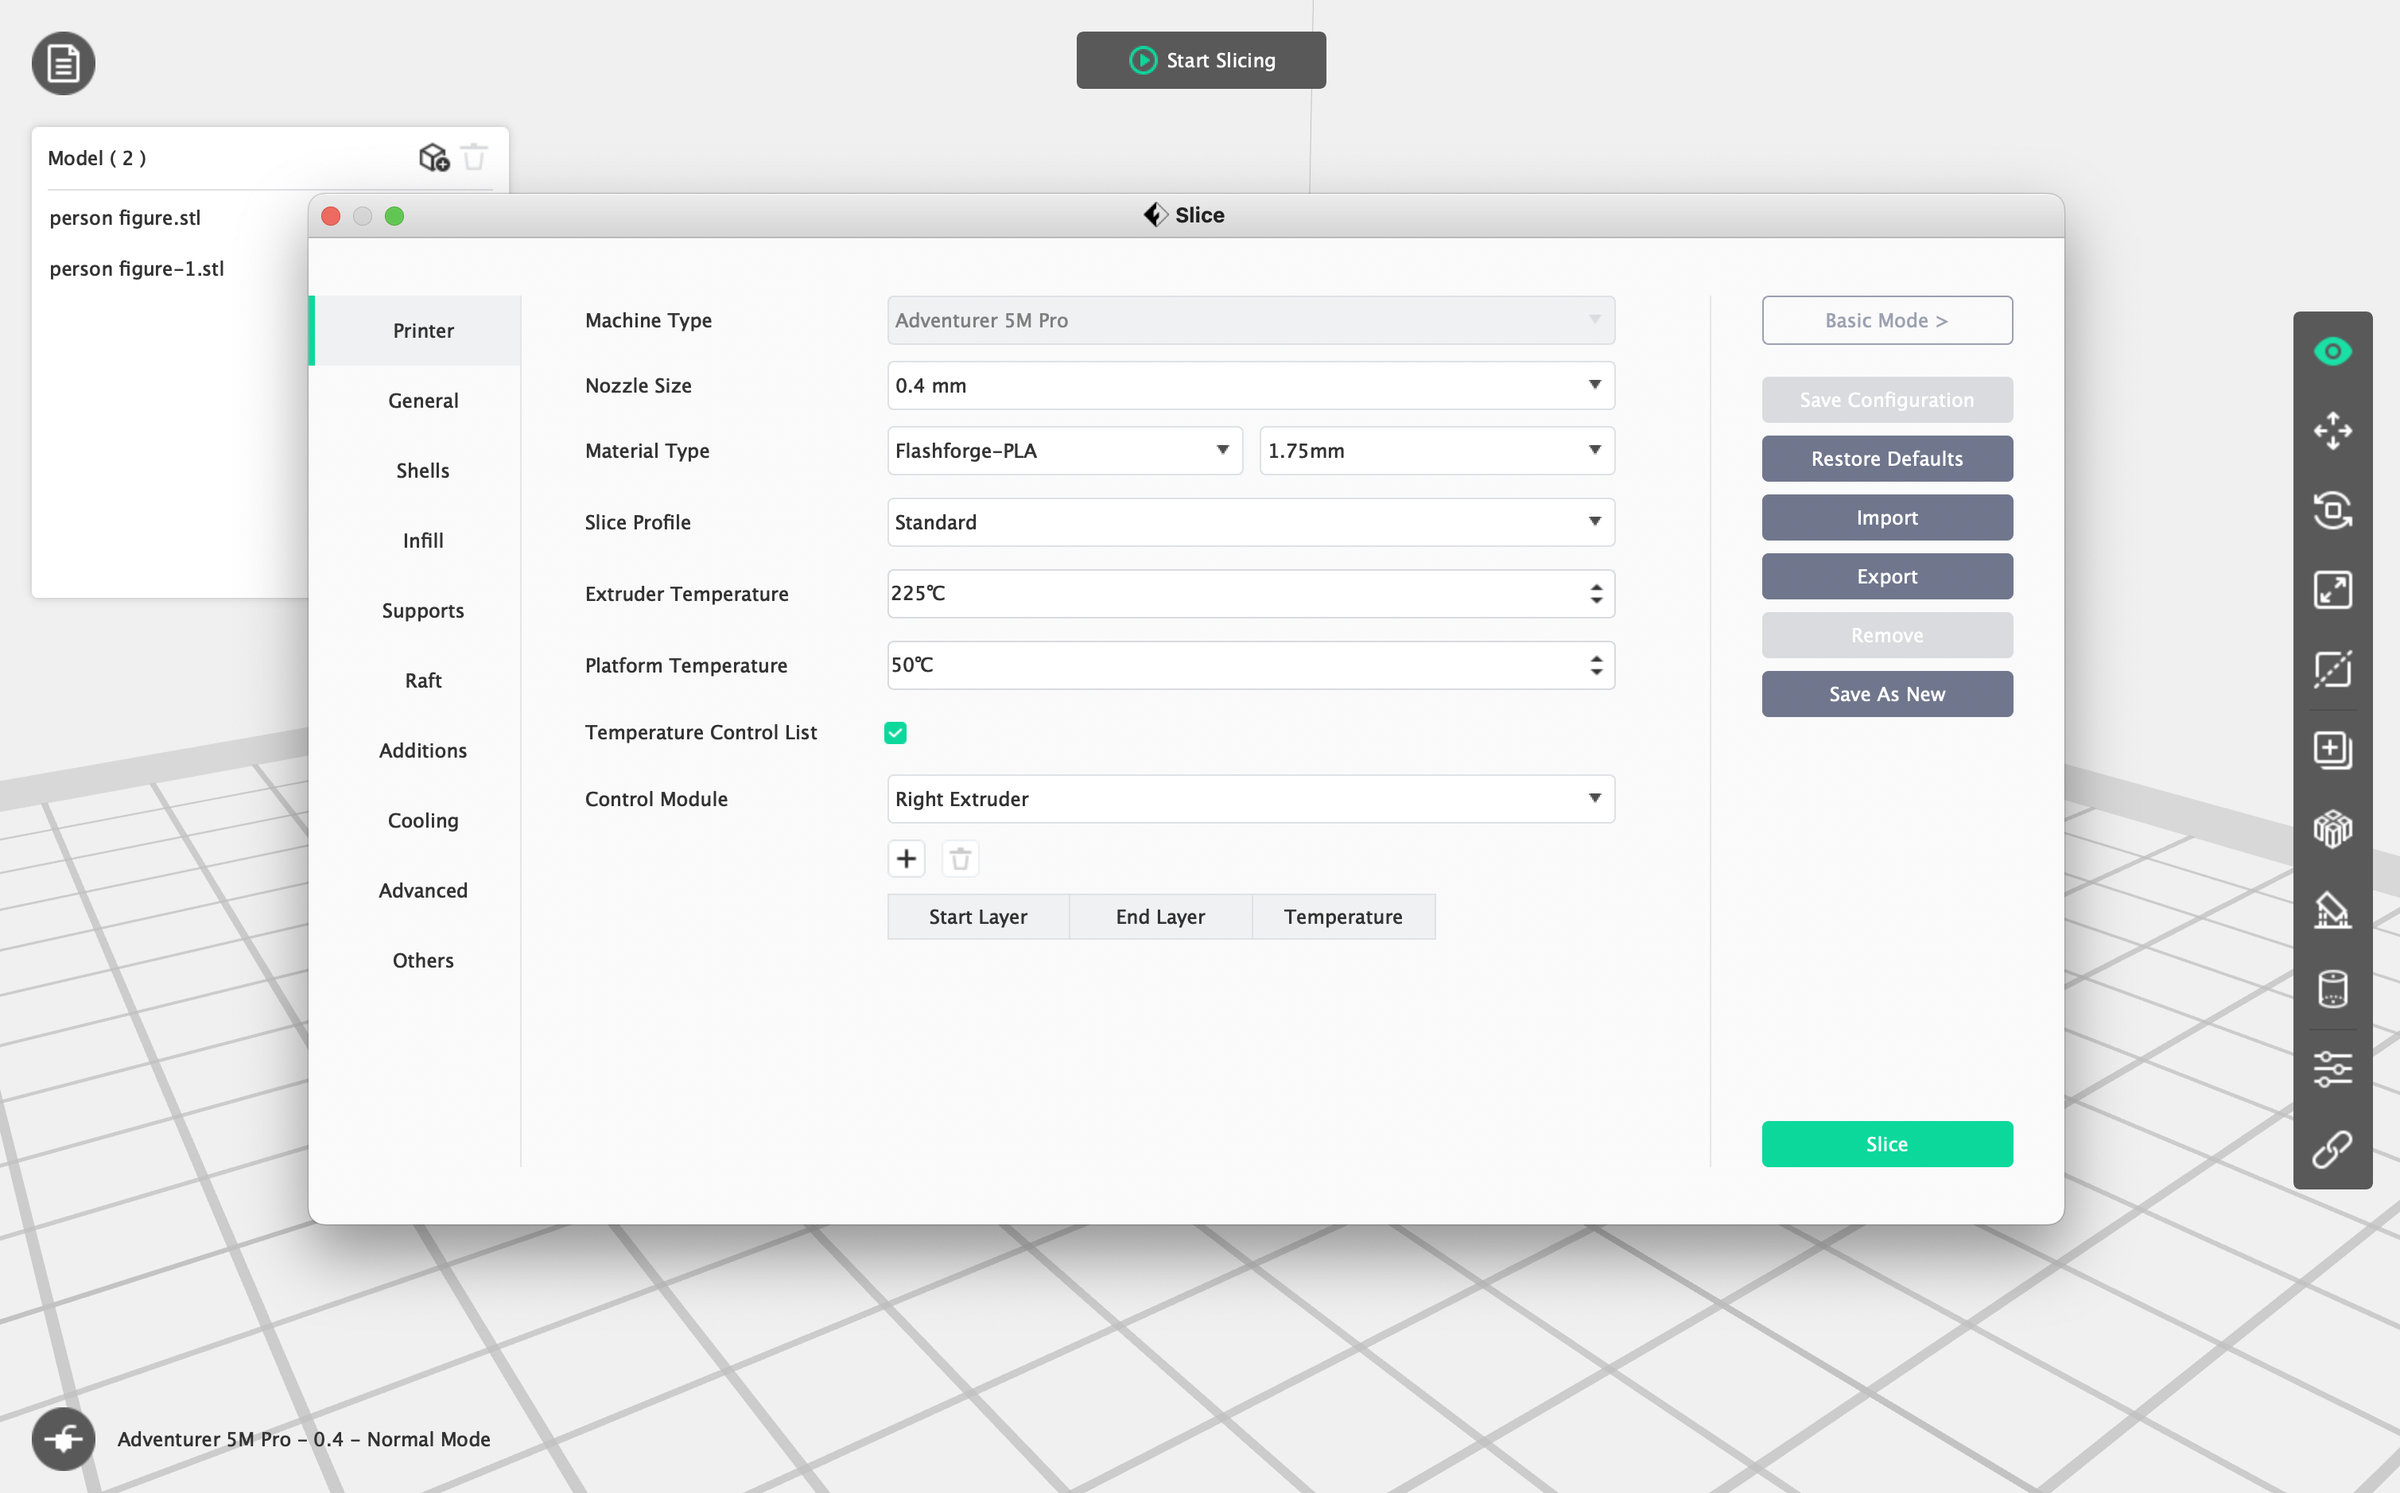
Task: Open the Control Module dropdown
Action: 1250,799
